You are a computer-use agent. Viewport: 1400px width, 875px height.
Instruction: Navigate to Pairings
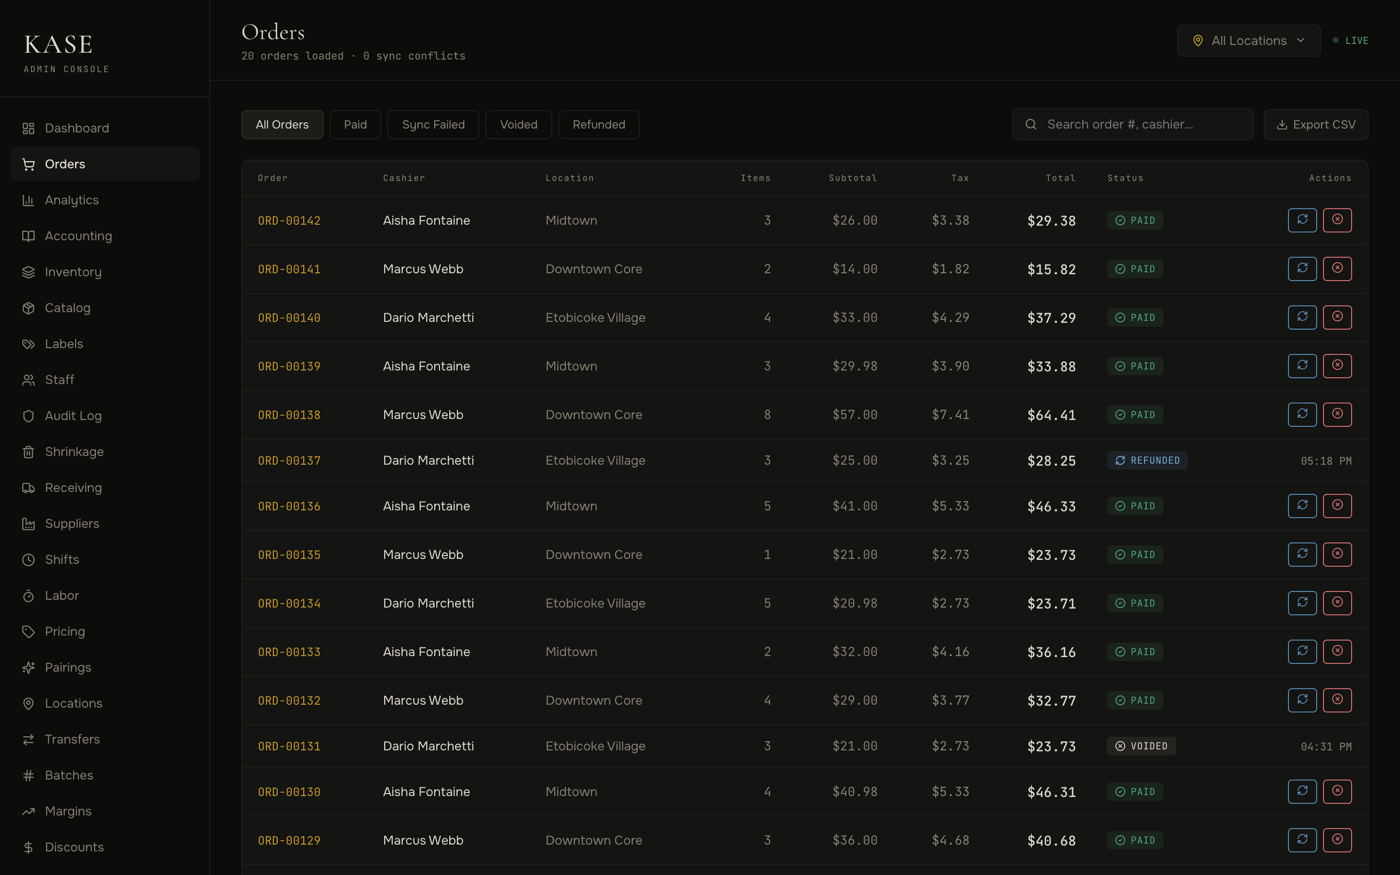point(104,668)
